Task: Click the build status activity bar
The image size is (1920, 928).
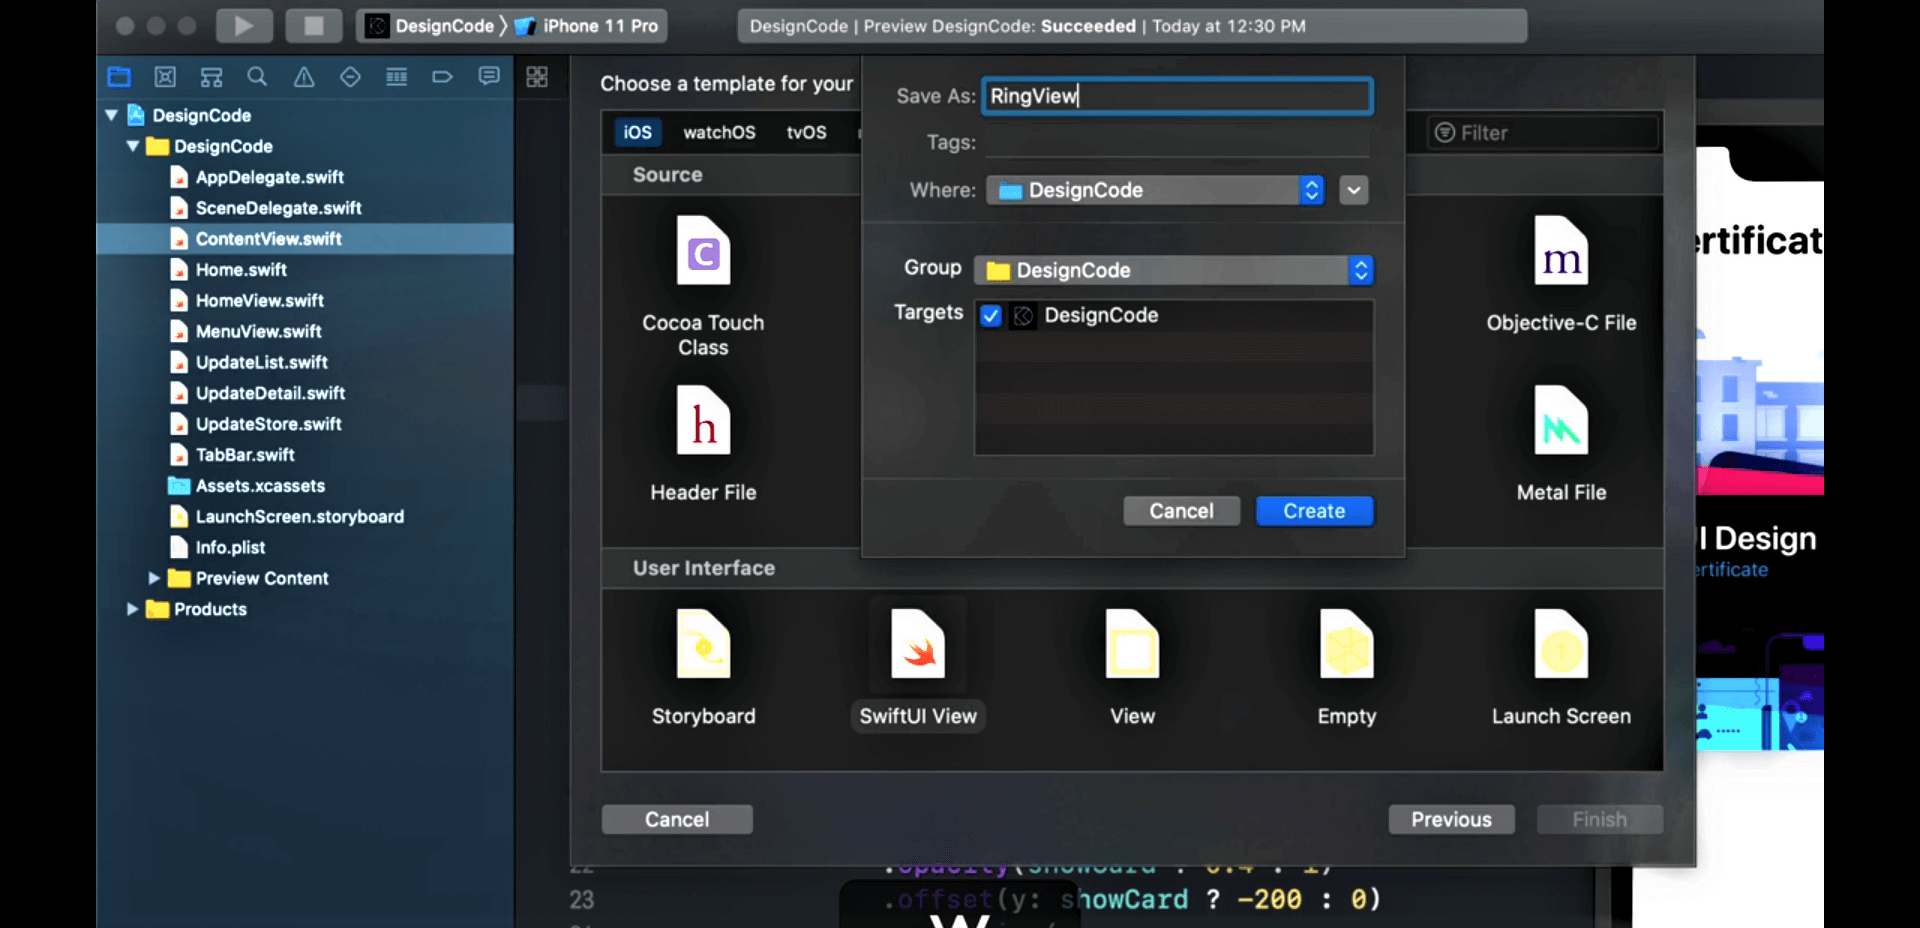Action: click(1132, 26)
